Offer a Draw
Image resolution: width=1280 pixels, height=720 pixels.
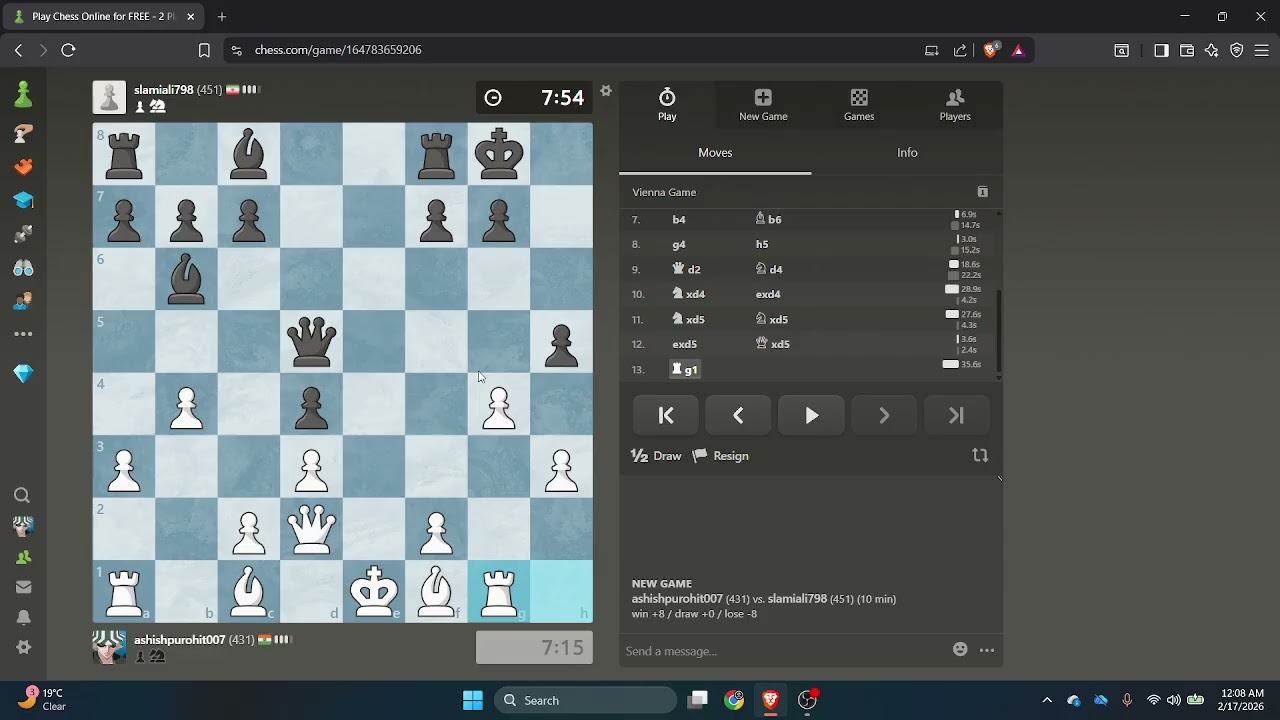(x=656, y=456)
